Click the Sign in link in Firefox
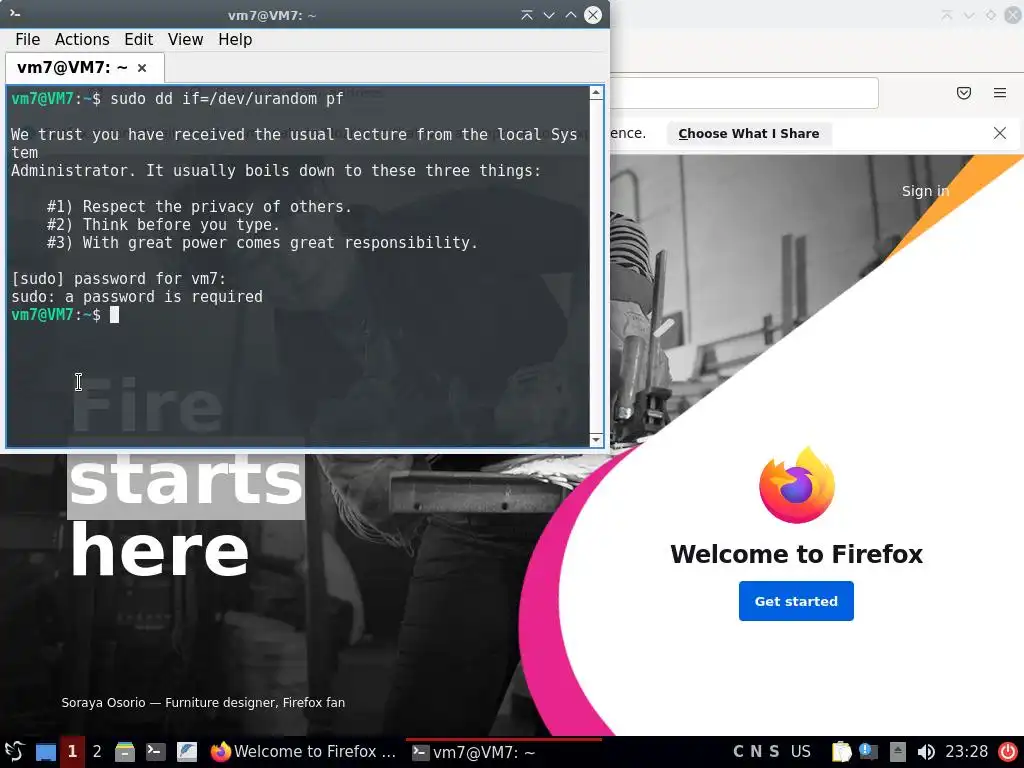This screenshot has height=768, width=1024. pos(925,191)
